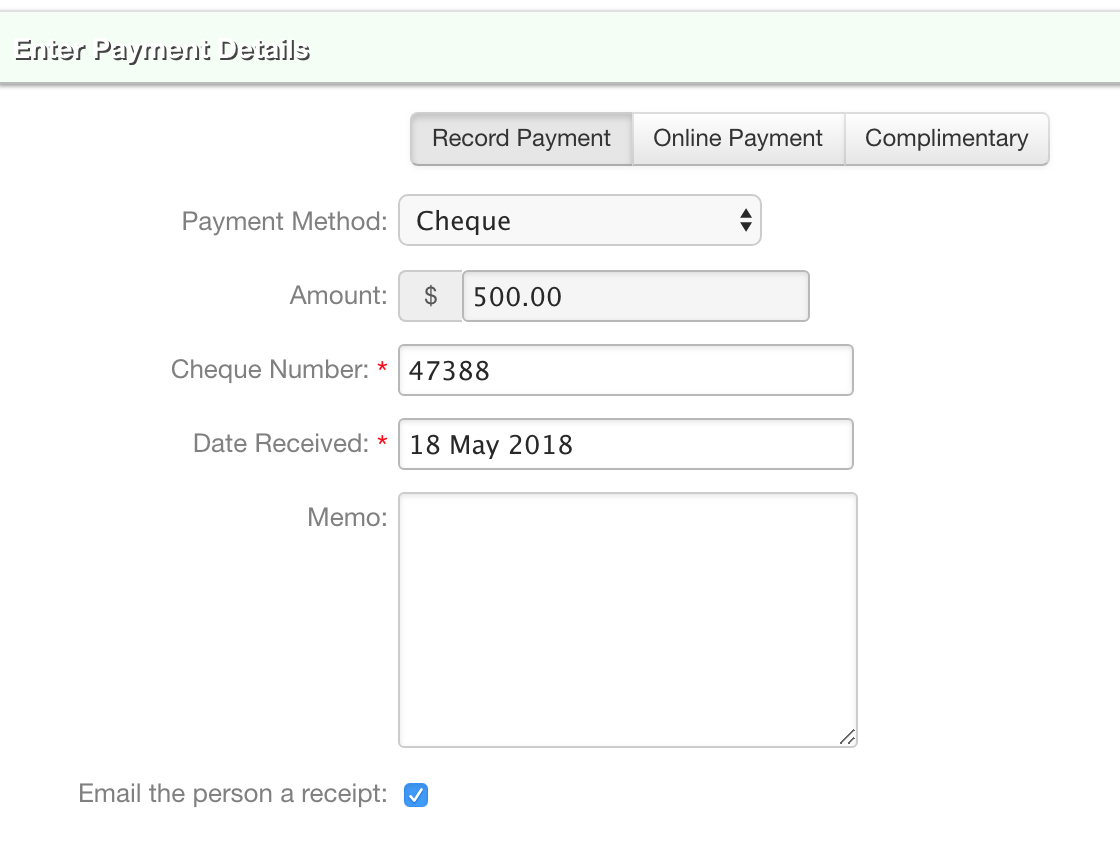This screenshot has width=1120, height=856.
Task: Click the dollar sign currency symbol
Action: click(431, 296)
